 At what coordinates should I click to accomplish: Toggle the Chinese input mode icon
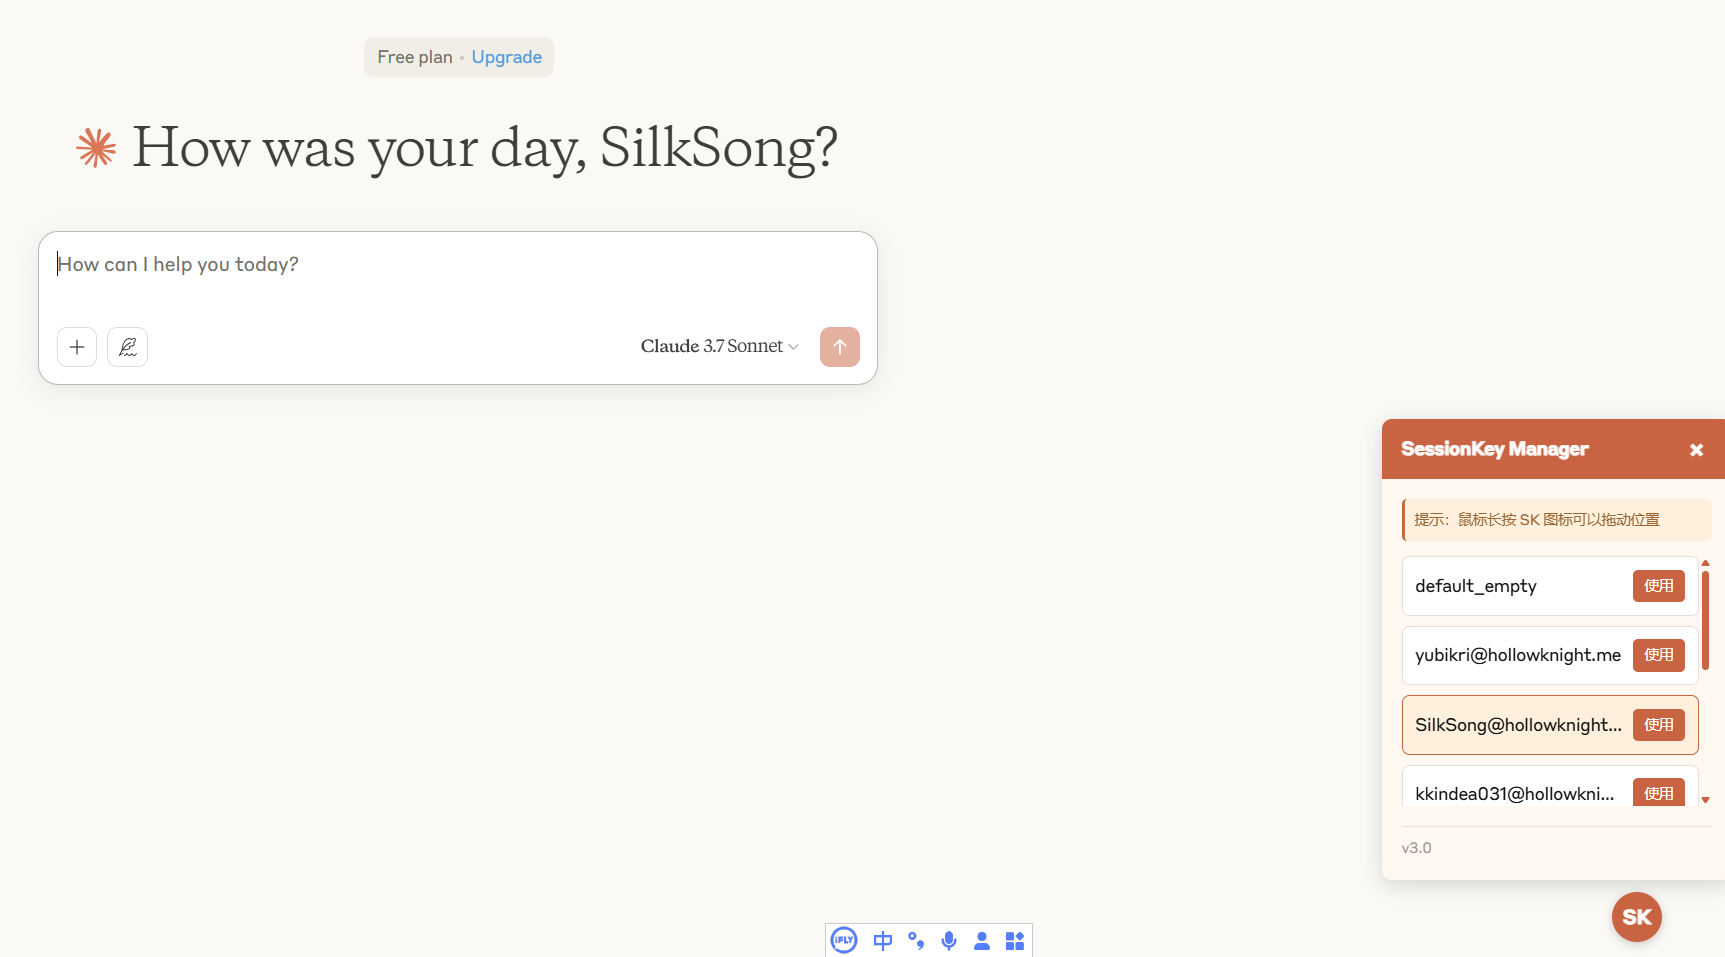pyautogui.click(x=883, y=940)
